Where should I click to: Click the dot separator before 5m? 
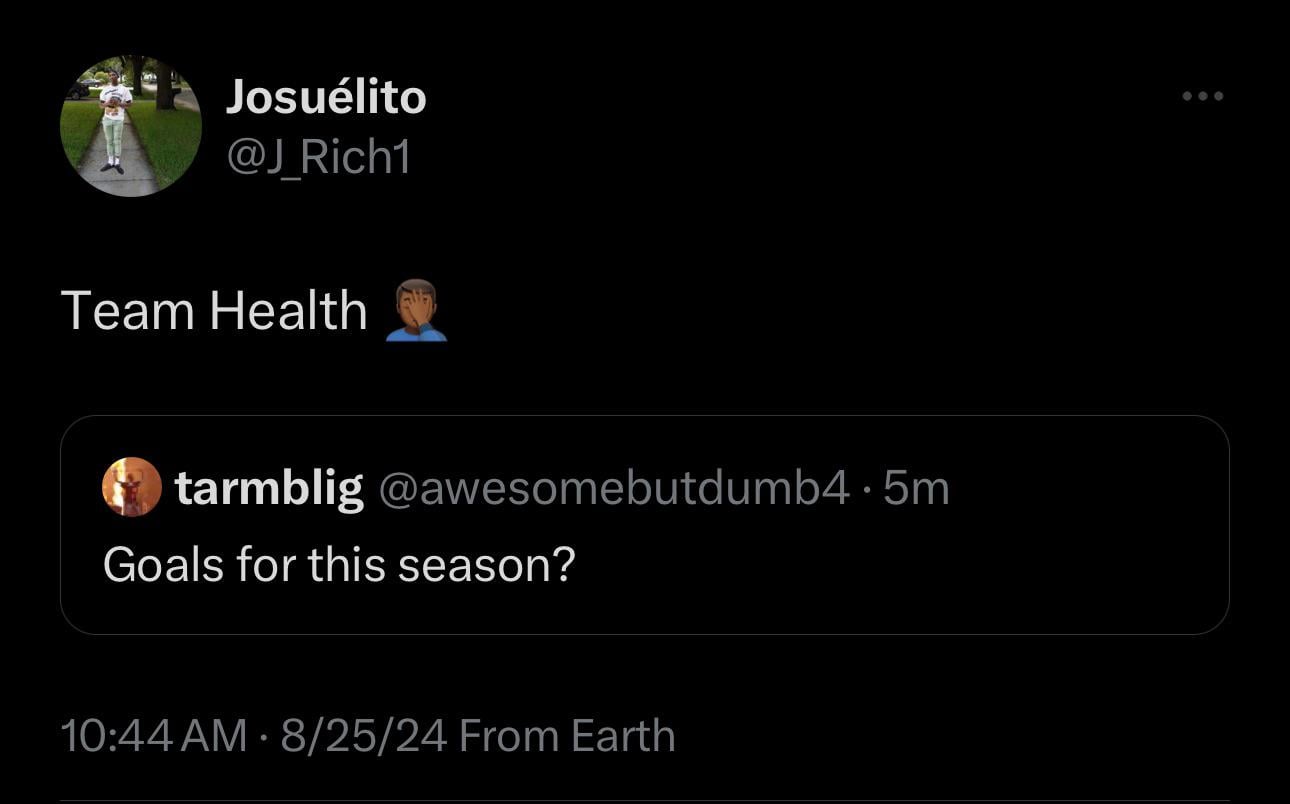[x=866, y=489]
